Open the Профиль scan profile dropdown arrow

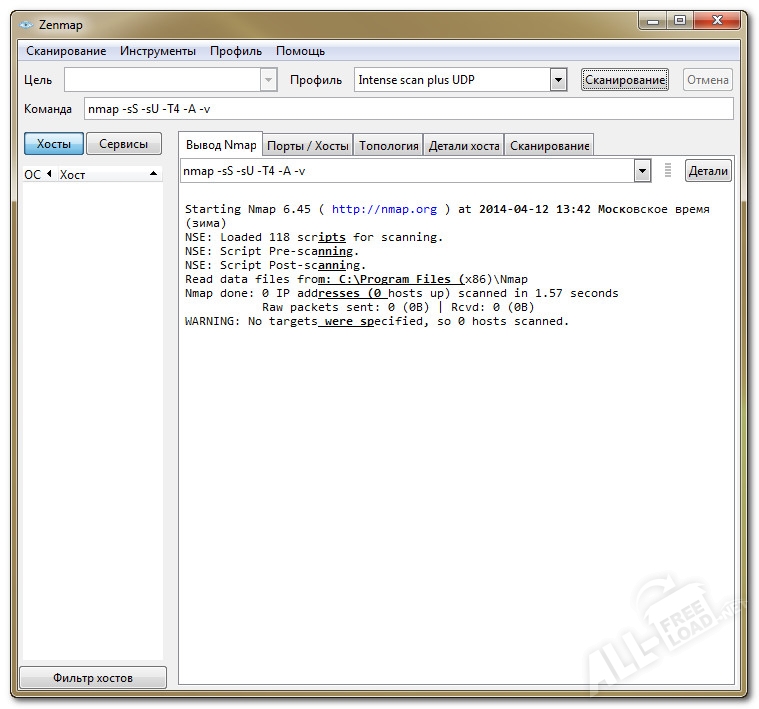[x=558, y=80]
